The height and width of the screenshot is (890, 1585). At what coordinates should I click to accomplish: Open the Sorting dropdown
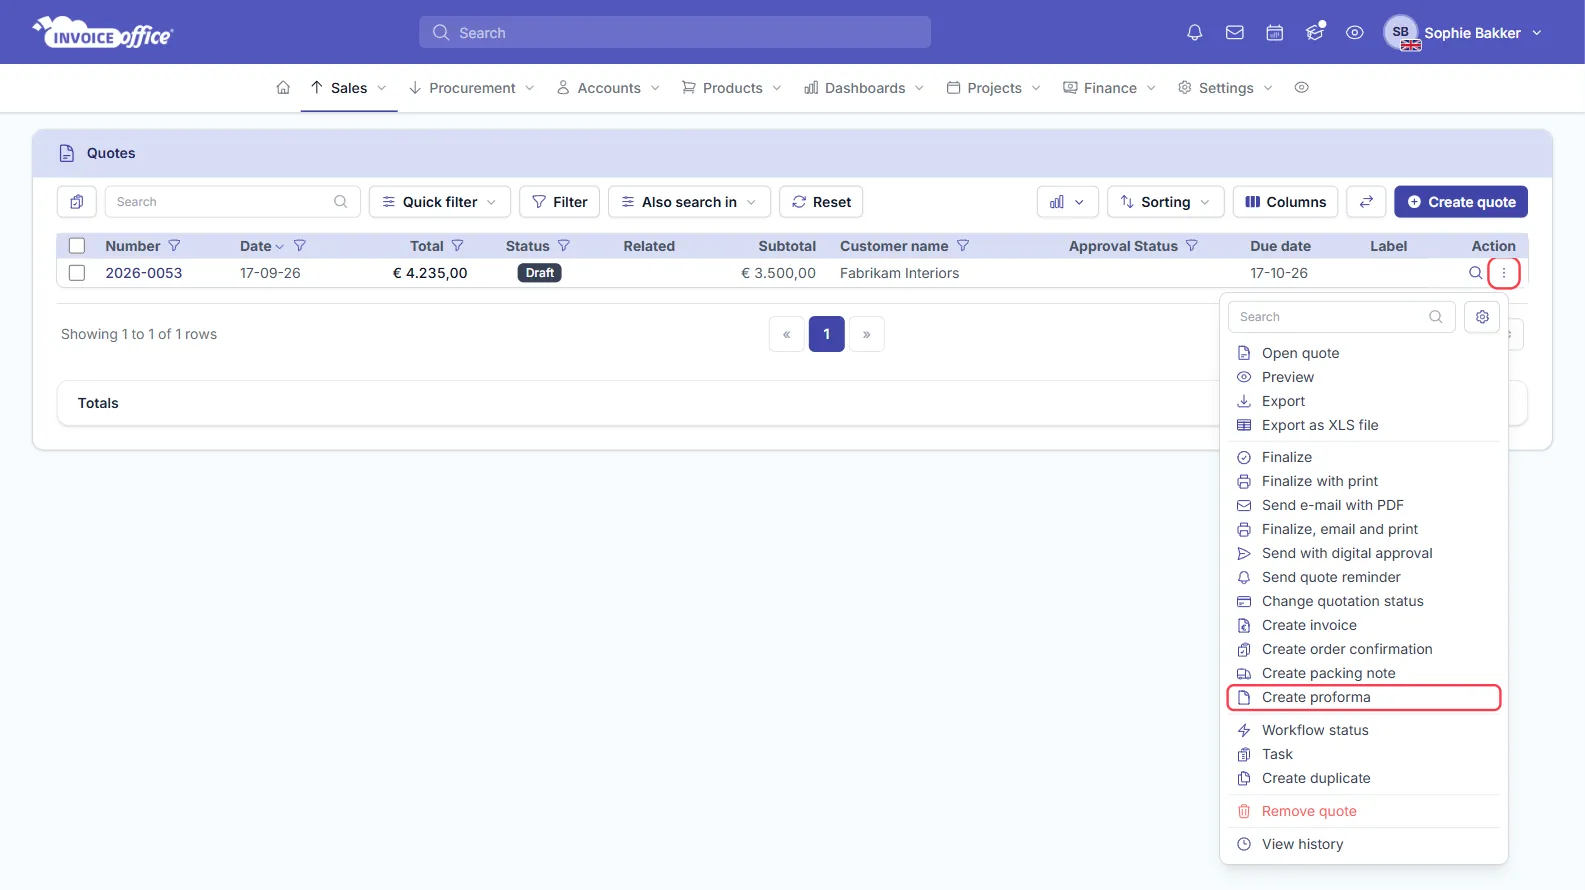click(x=1165, y=202)
